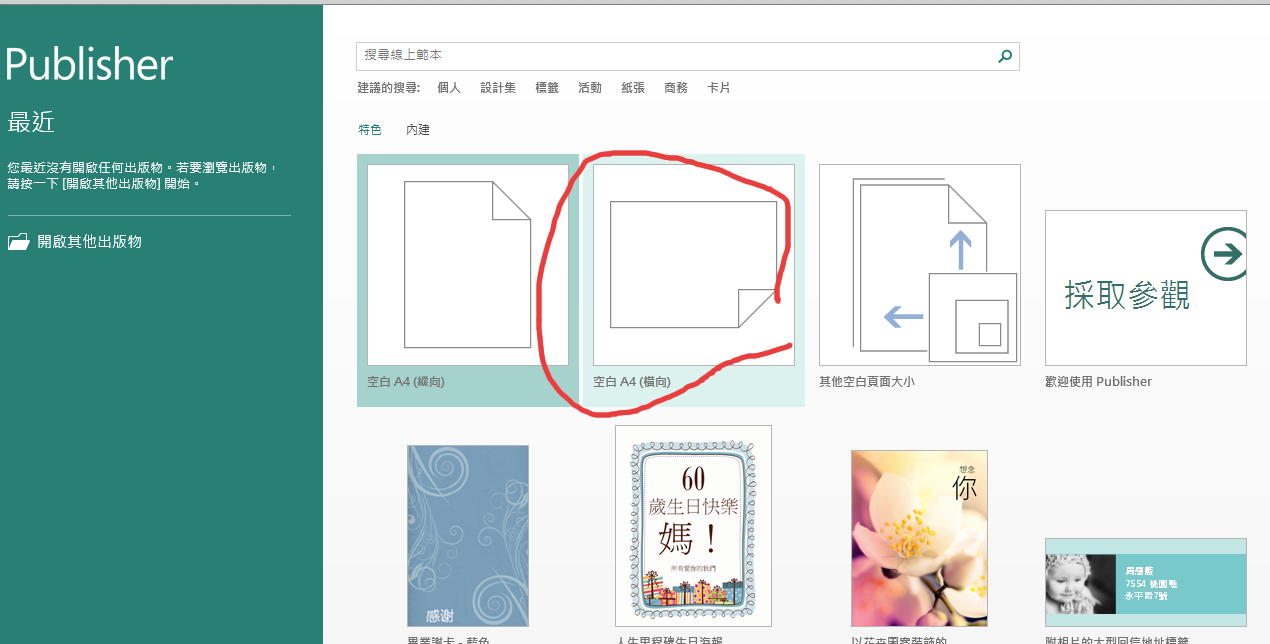
Task: Search suggested term 設計集
Action: click(x=498, y=88)
